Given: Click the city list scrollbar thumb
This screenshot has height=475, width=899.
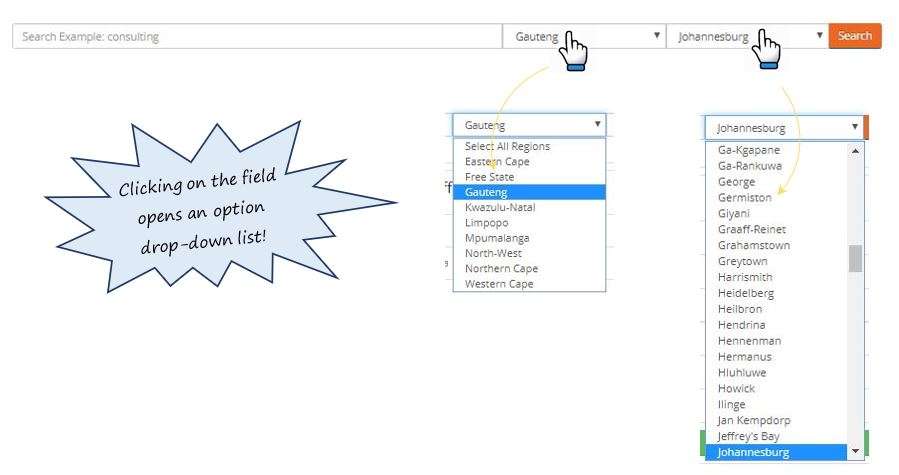Looking at the screenshot, I should click(x=855, y=258).
